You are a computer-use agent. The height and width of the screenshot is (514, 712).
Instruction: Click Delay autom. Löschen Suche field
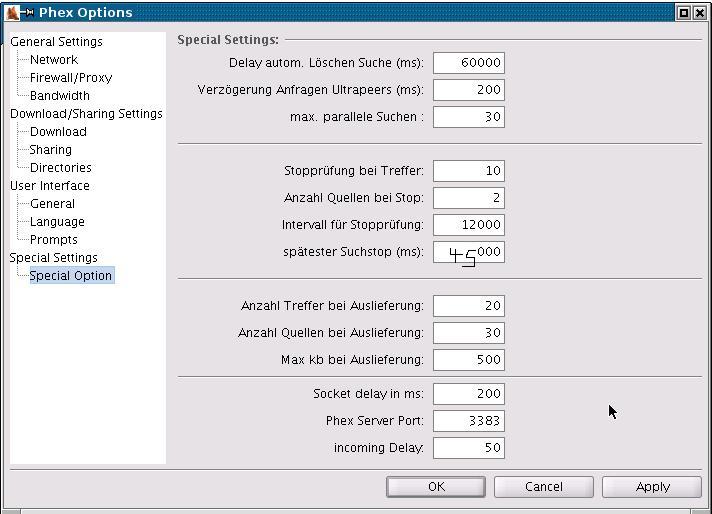click(469, 63)
